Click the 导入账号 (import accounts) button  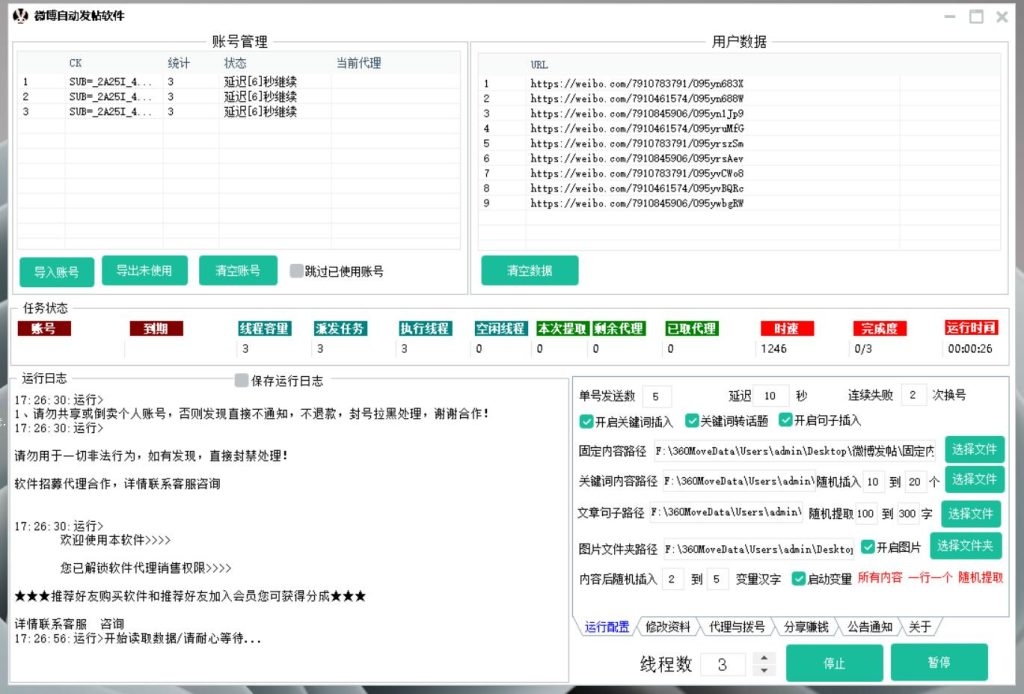56,270
